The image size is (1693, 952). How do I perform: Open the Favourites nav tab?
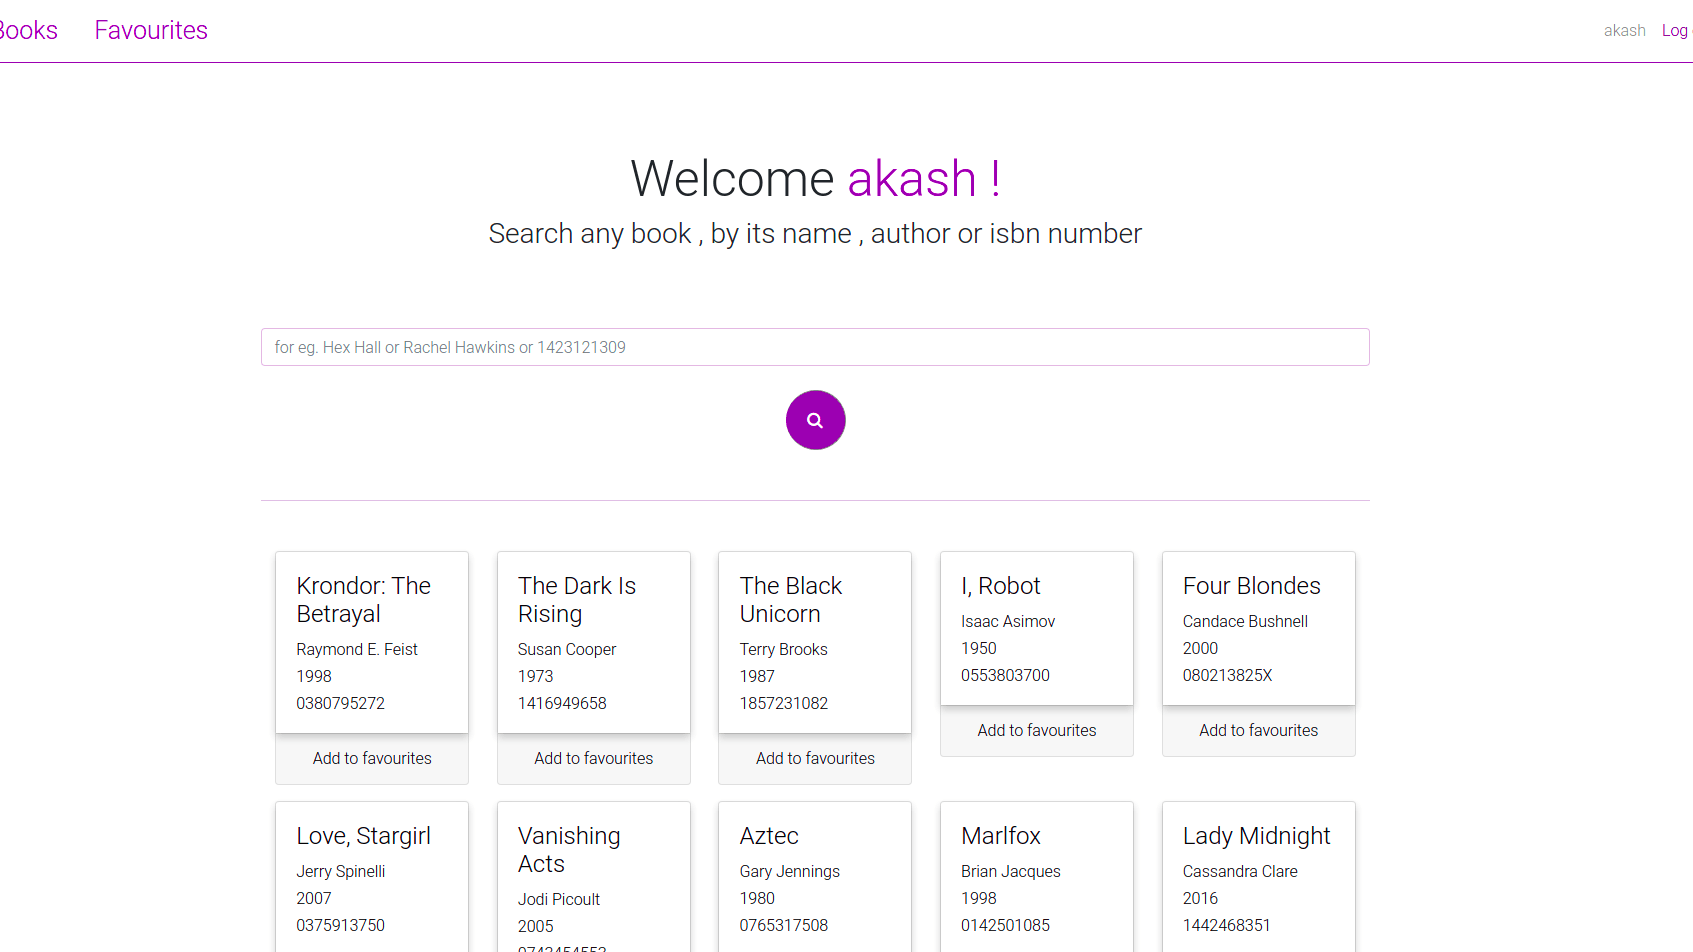click(x=151, y=30)
